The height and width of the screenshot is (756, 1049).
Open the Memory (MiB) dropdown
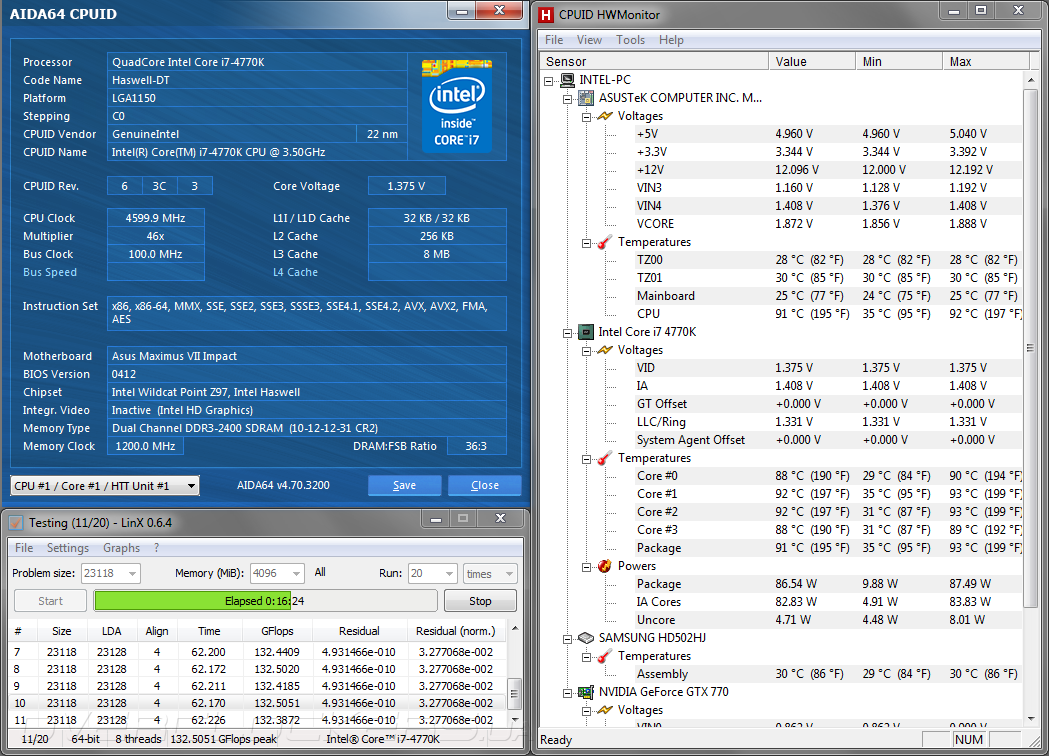point(278,573)
